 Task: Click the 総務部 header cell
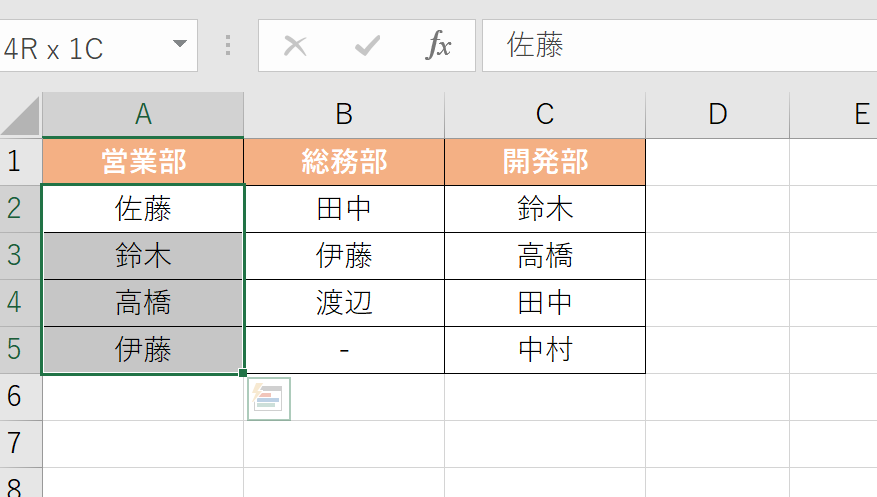[x=344, y=162]
